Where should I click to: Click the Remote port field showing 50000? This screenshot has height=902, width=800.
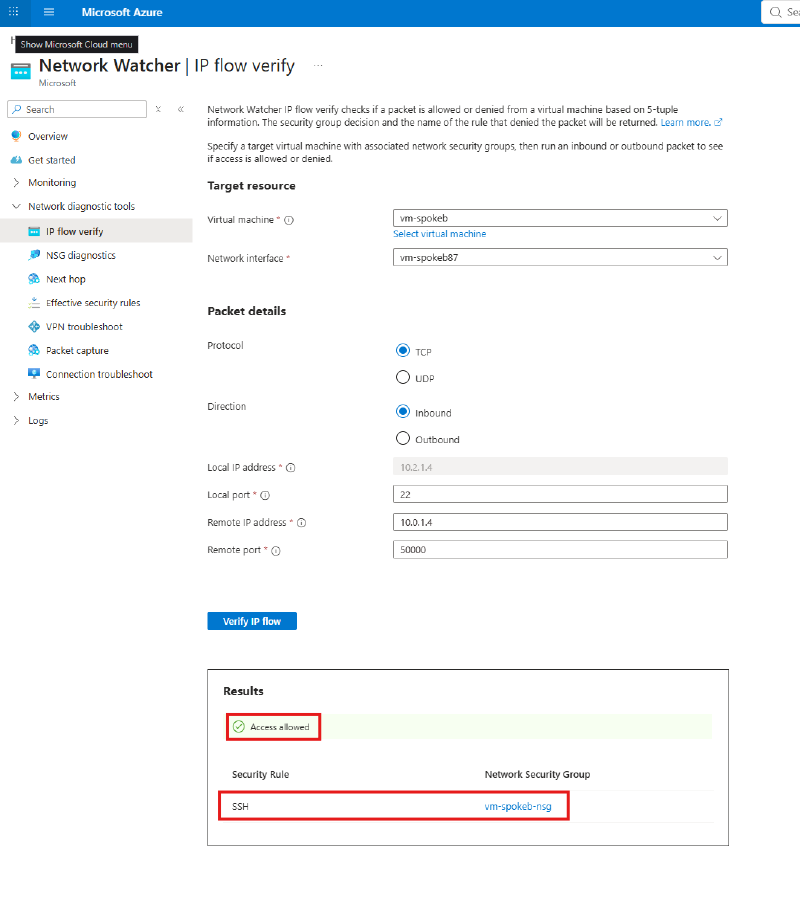560,549
